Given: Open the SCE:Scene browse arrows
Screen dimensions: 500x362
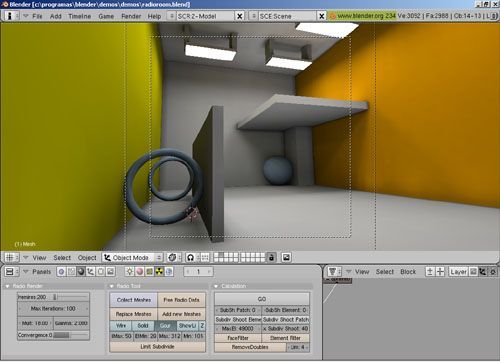Looking at the screenshot, I should click(x=254, y=16).
